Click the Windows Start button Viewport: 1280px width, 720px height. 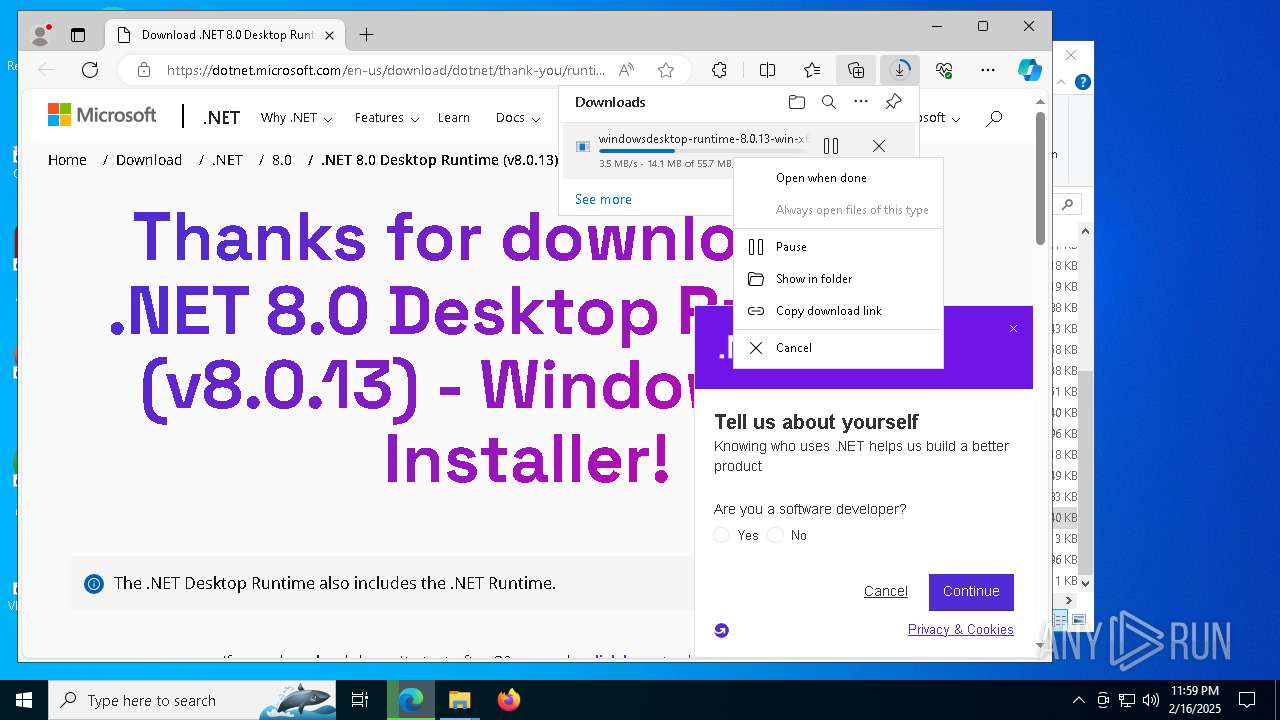pos(24,700)
